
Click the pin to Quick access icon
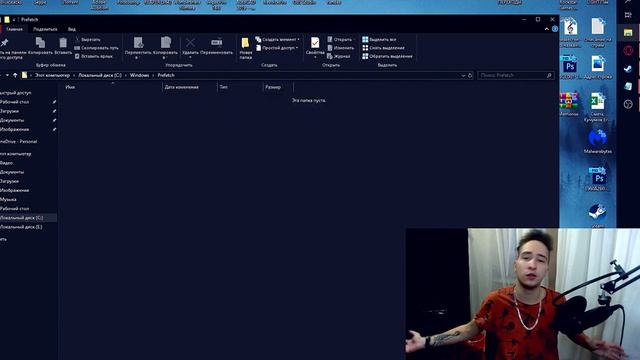tap(4, 43)
